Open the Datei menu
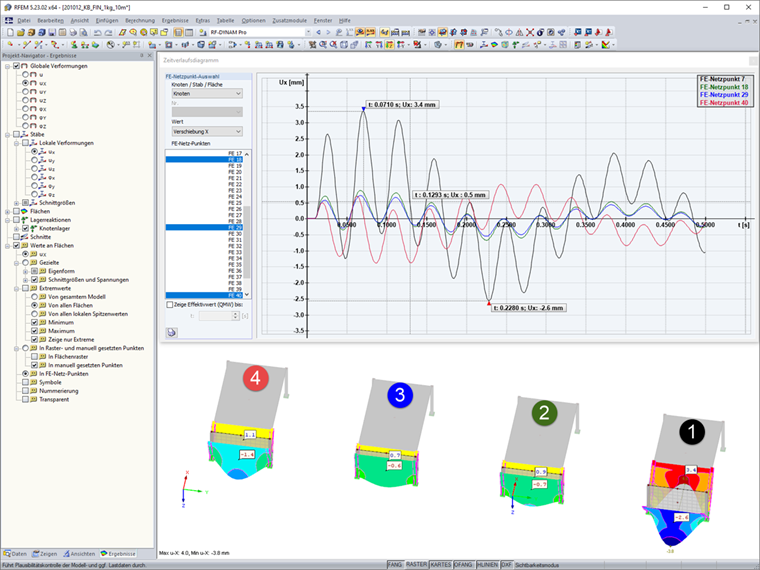Screen dimensions: 760x570 (24, 20)
